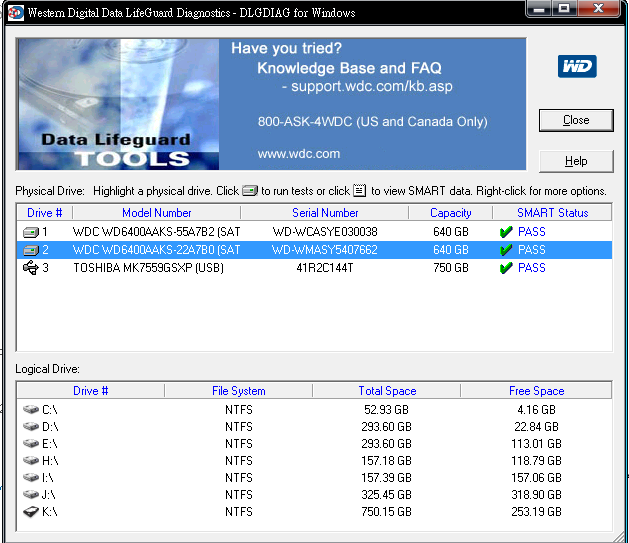Click free space 4.16 GB
Image resolution: width=629 pixels, height=543 pixels.
click(536, 409)
